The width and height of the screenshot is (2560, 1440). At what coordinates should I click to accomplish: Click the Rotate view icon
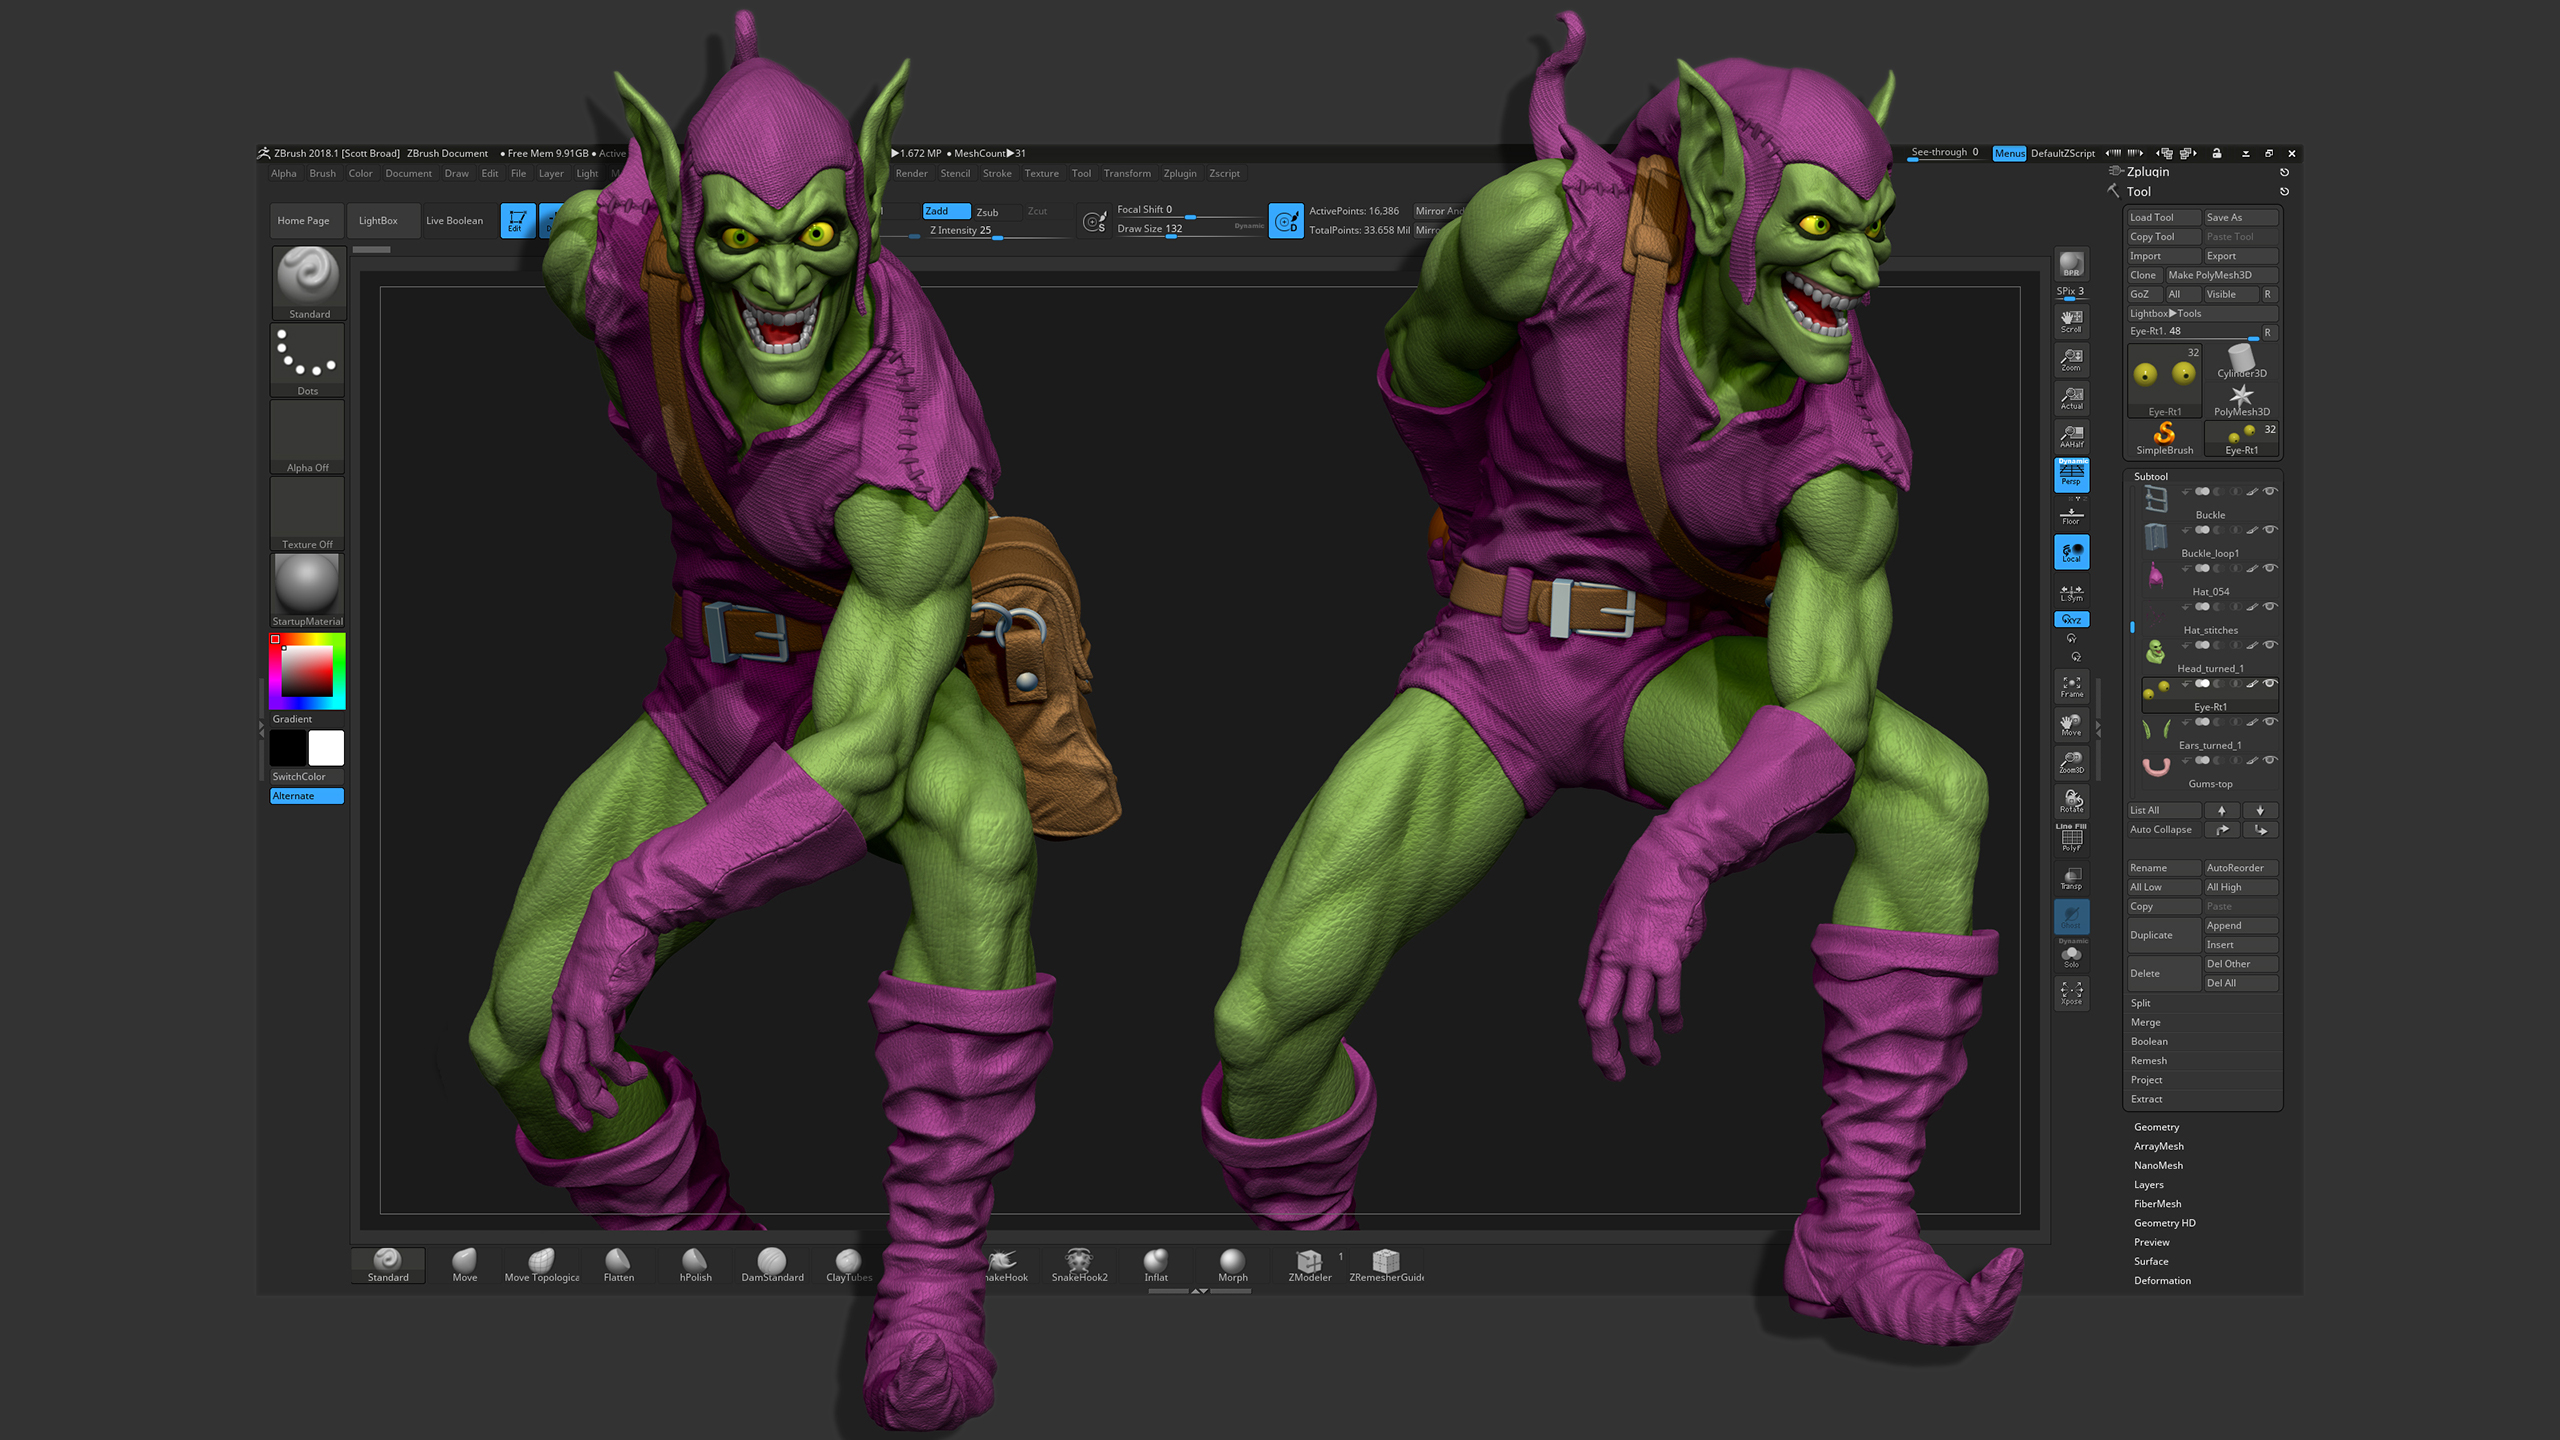[x=2071, y=802]
